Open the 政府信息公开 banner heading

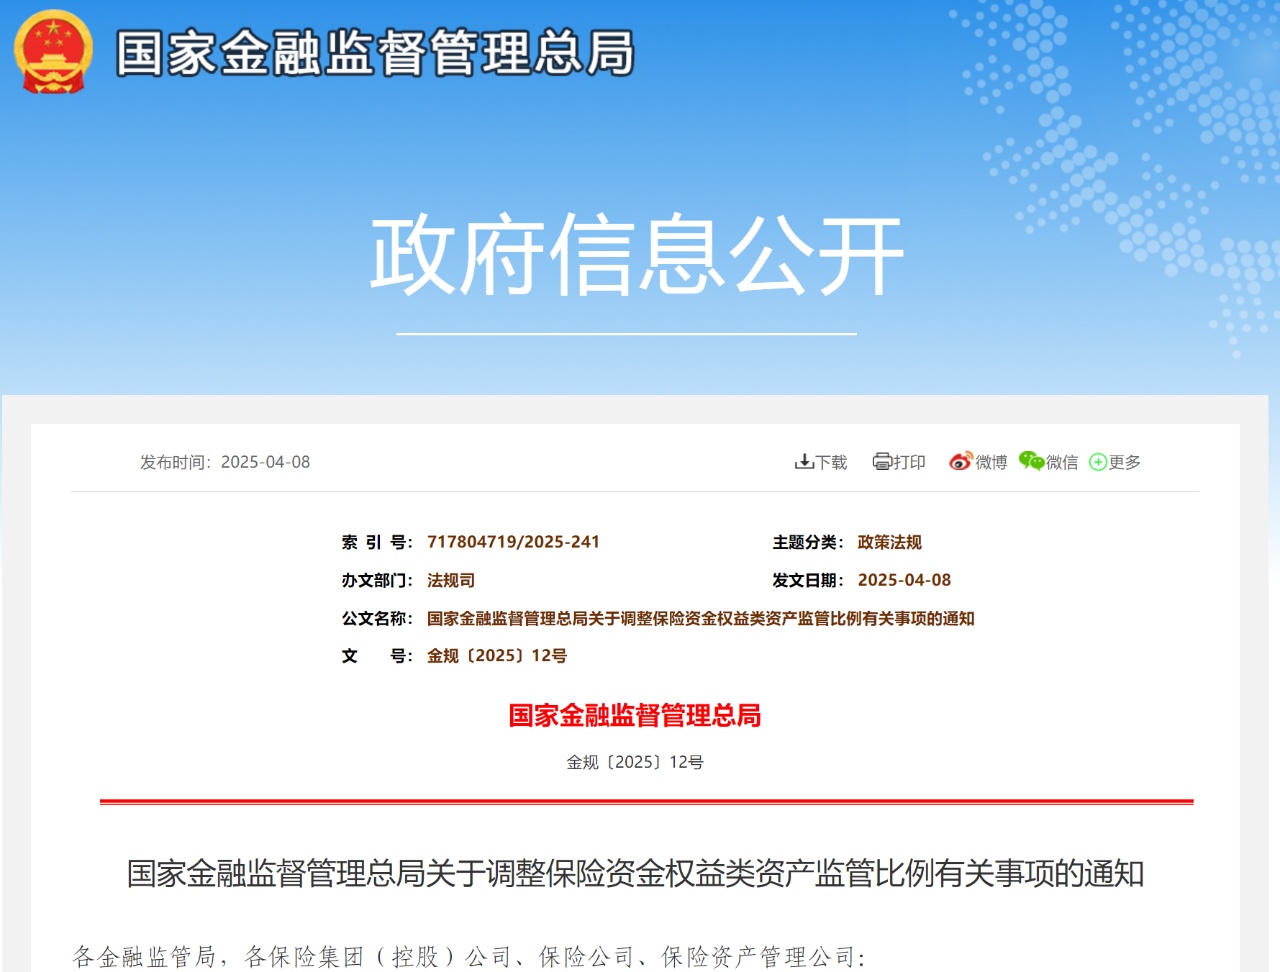pyautogui.click(x=637, y=255)
